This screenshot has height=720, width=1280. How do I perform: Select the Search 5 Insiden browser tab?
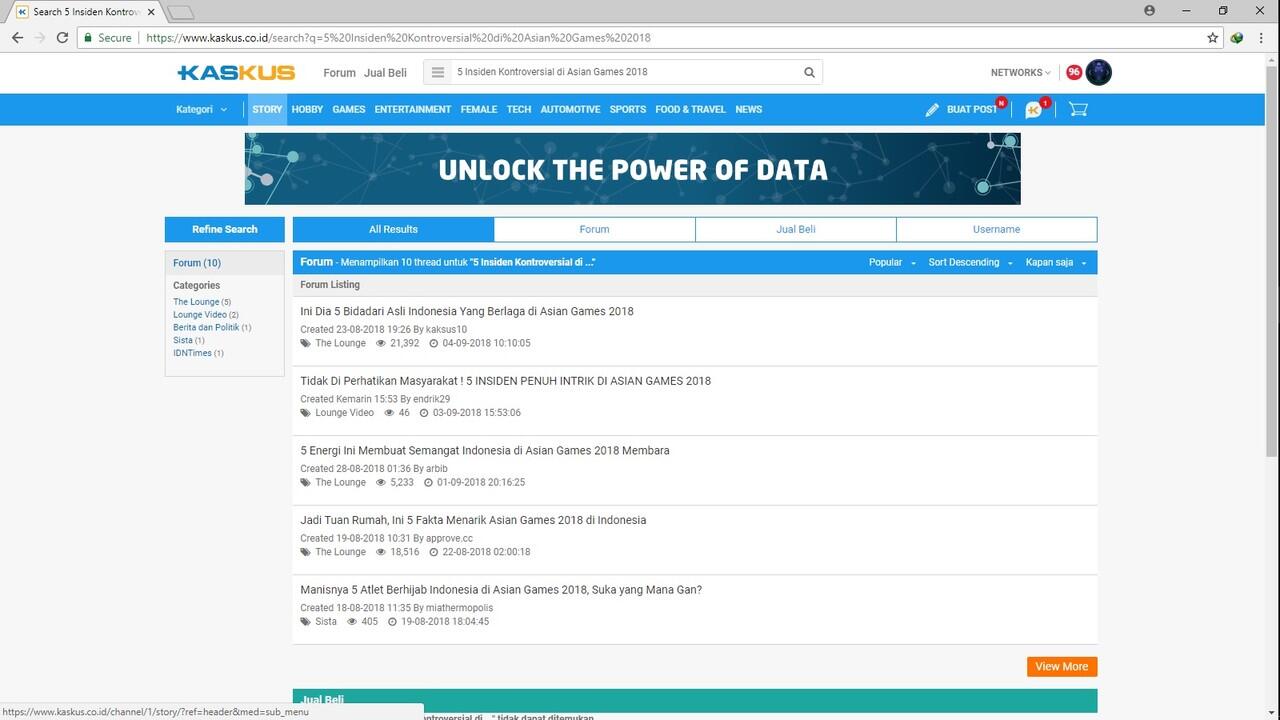[x=84, y=12]
